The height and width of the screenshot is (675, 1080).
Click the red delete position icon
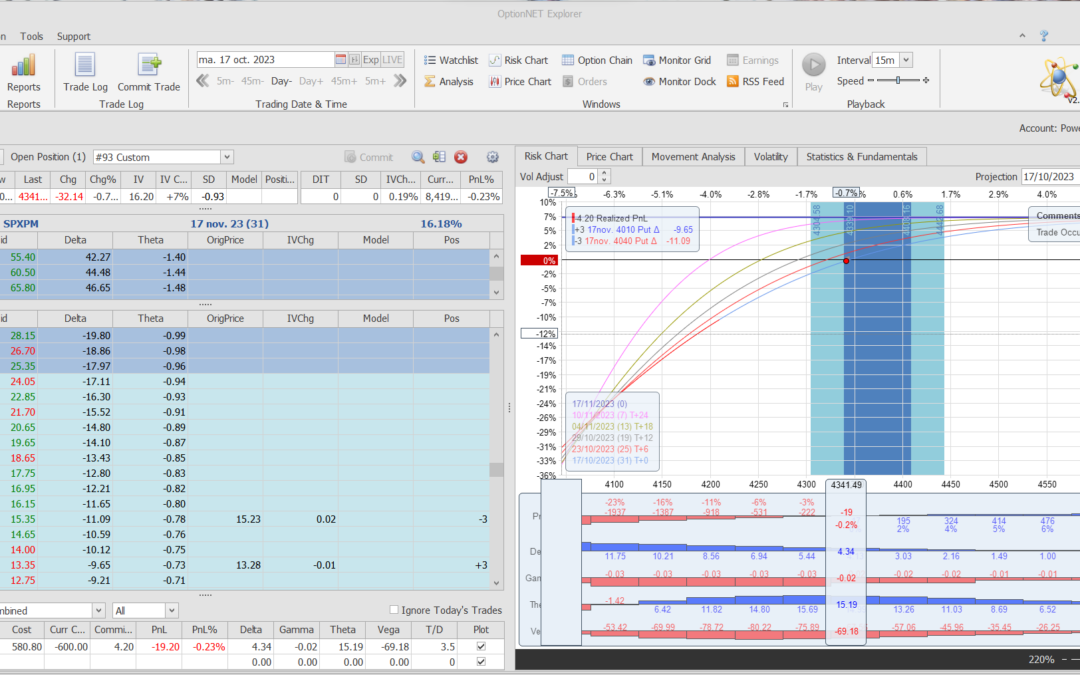(x=461, y=157)
